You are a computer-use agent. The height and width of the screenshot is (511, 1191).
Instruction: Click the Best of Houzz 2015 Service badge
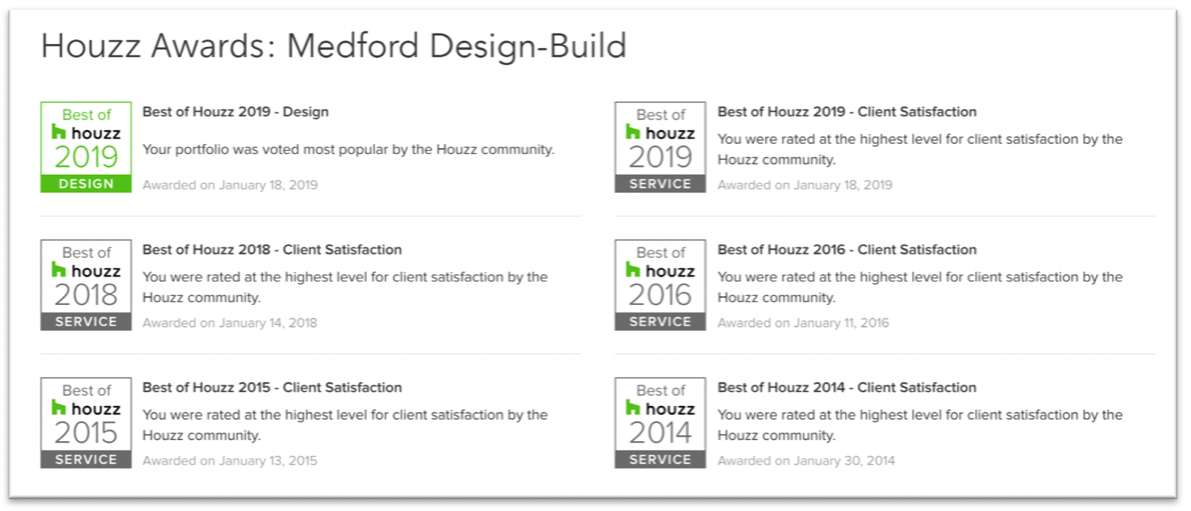85,423
